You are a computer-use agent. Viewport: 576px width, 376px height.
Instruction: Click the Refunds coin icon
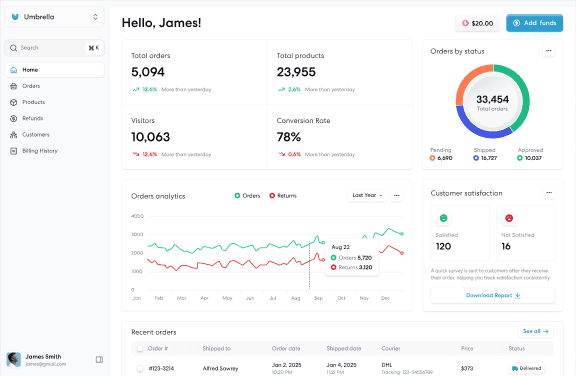(x=14, y=118)
